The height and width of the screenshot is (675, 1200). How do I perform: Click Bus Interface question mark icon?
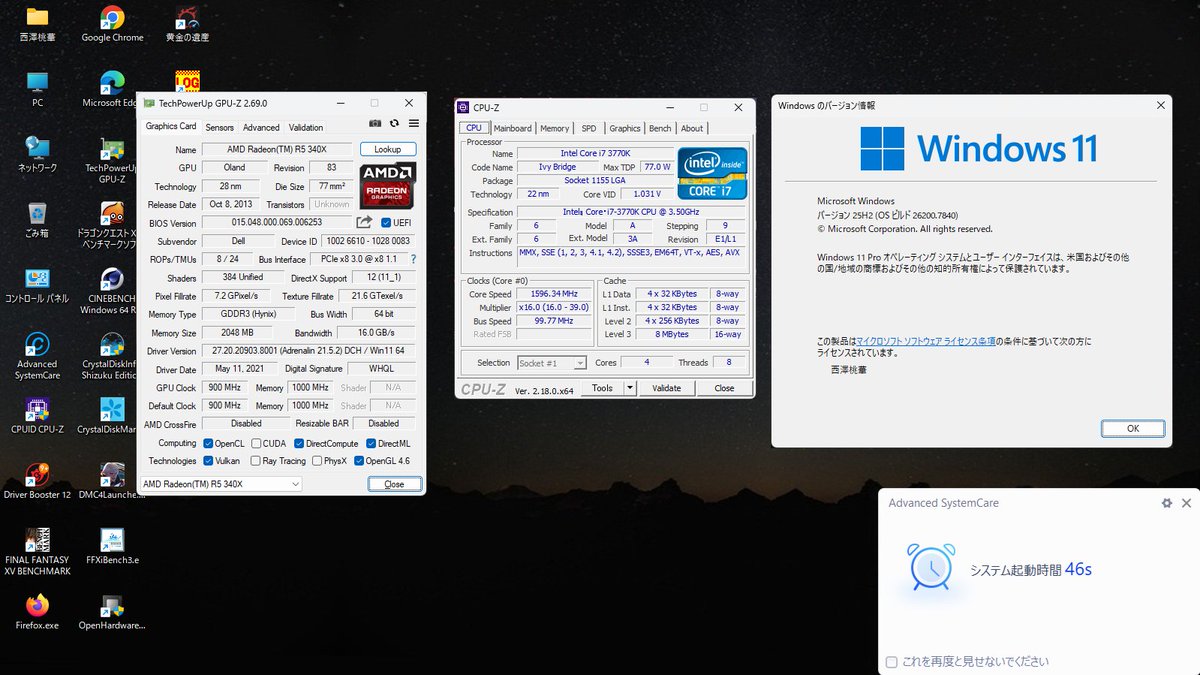413,259
